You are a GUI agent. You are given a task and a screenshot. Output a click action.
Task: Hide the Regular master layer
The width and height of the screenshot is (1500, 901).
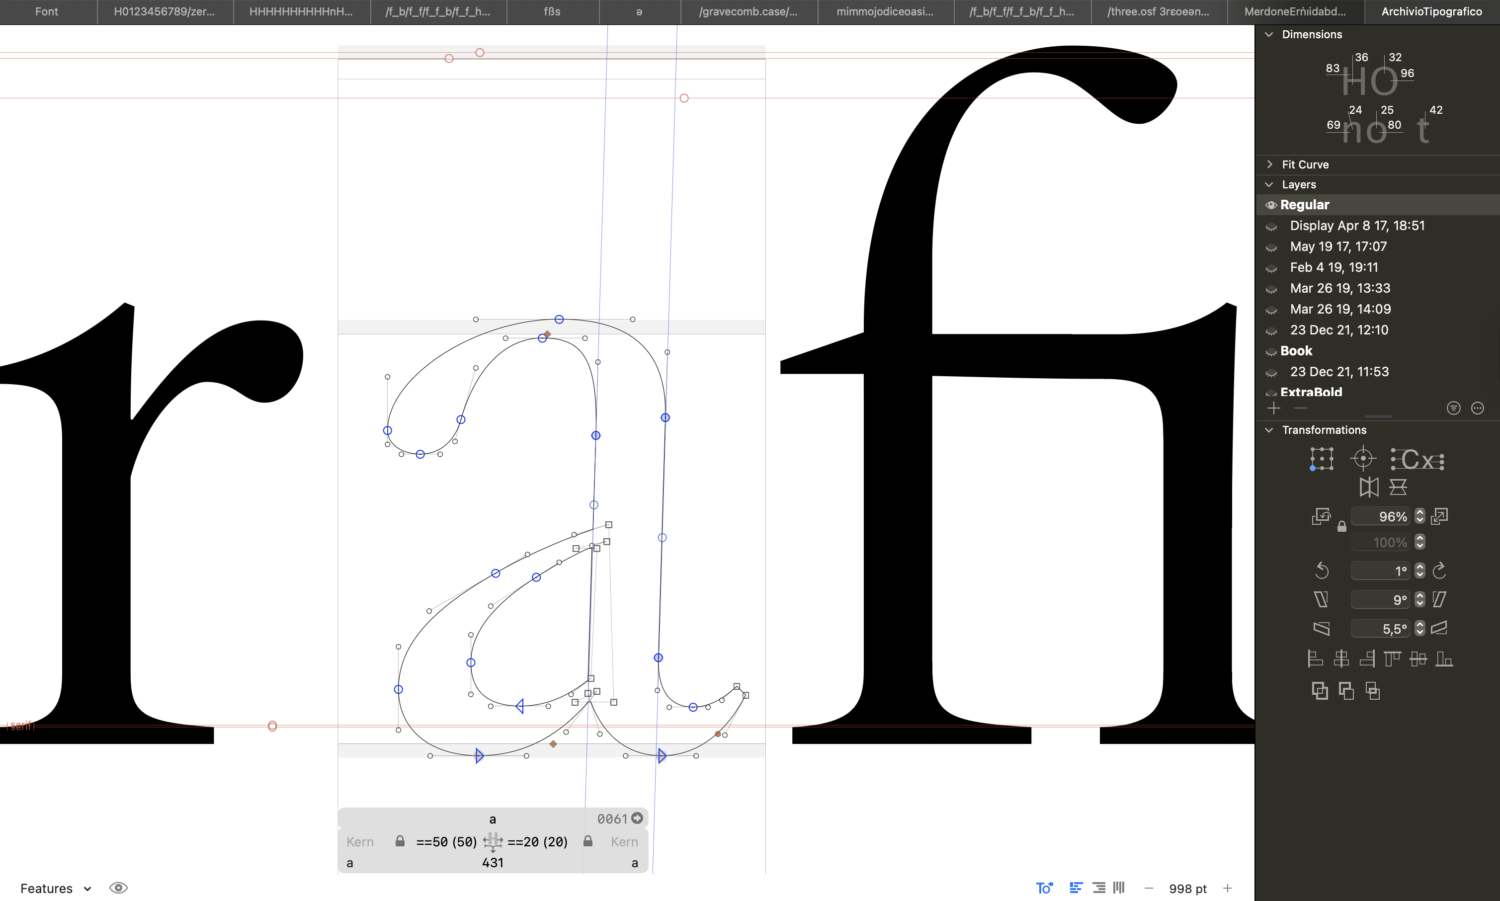[1271, 204]
